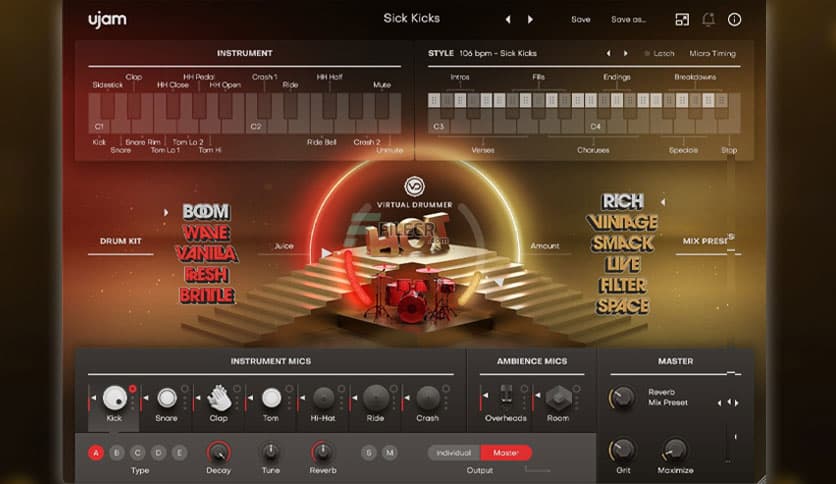Click the Juice slider handle
Viewport: 836px width, 484px height.
326,253
